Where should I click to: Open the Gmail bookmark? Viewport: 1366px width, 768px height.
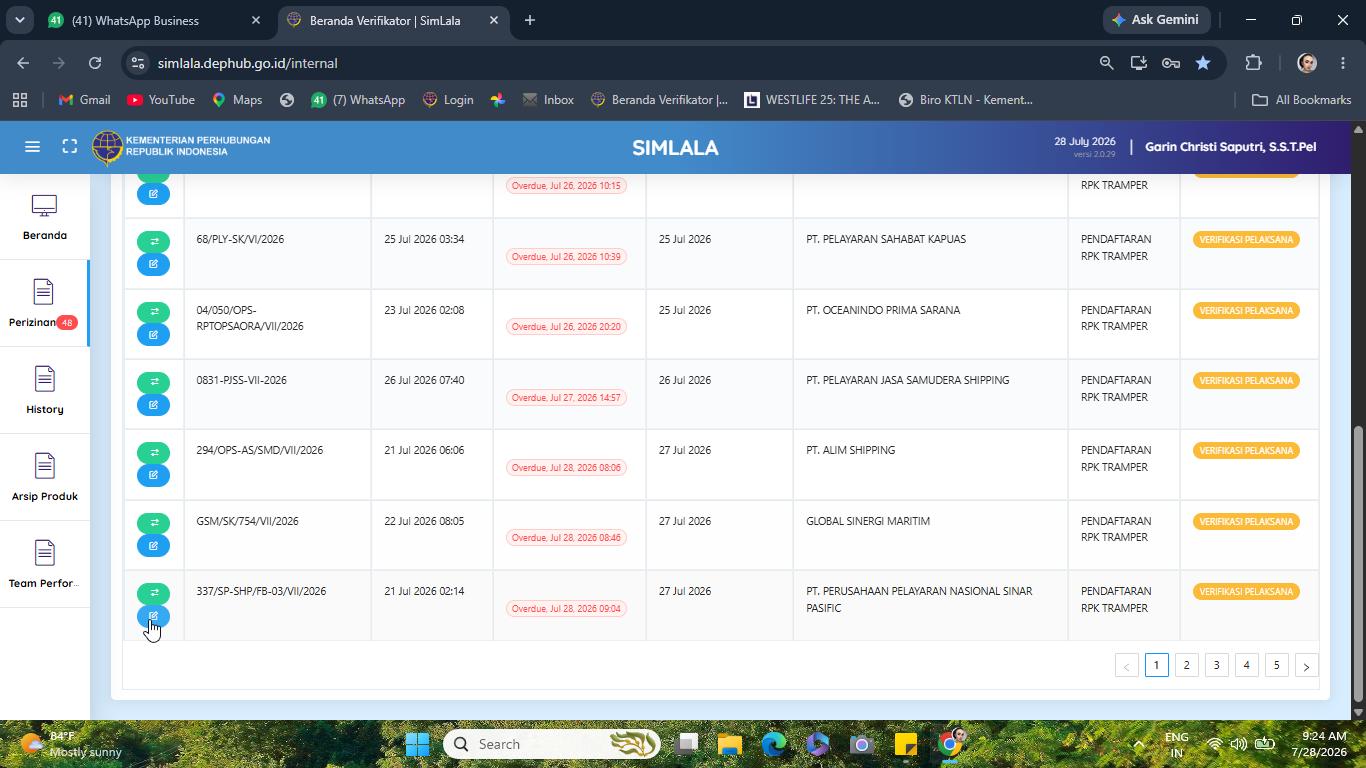pyautogui.click(x=84, y=100)
